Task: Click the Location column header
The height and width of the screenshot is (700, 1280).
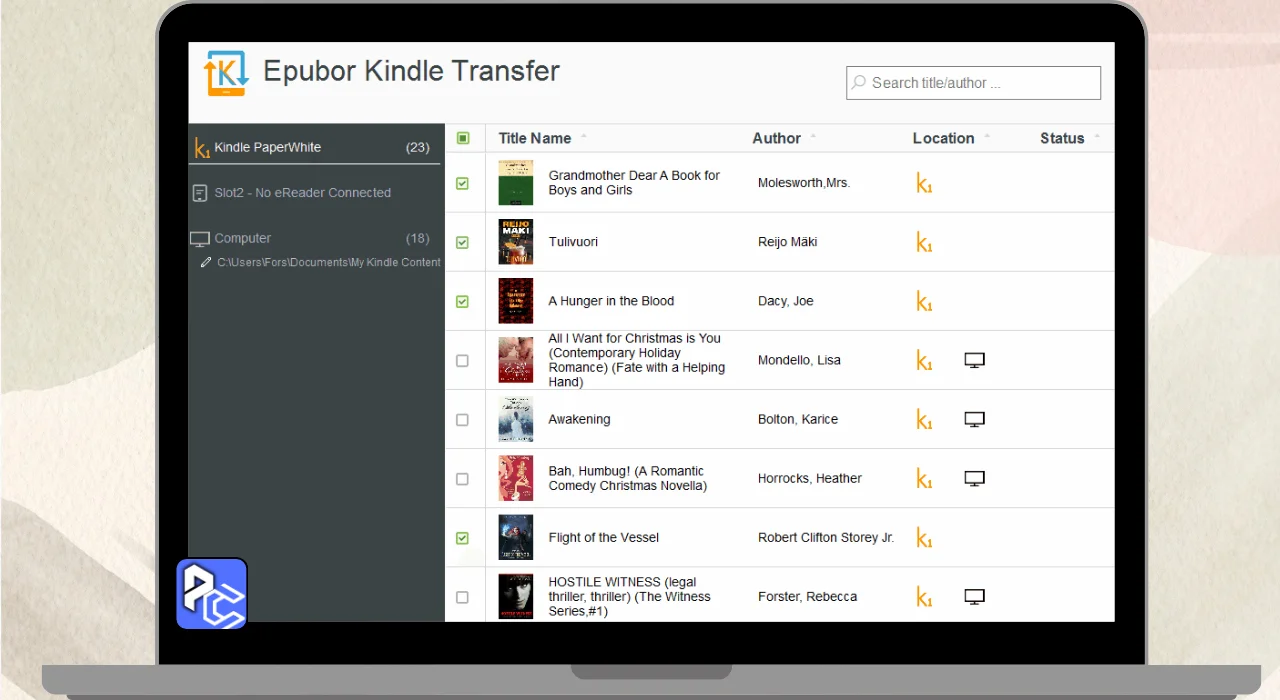Action: click(943, 138)
